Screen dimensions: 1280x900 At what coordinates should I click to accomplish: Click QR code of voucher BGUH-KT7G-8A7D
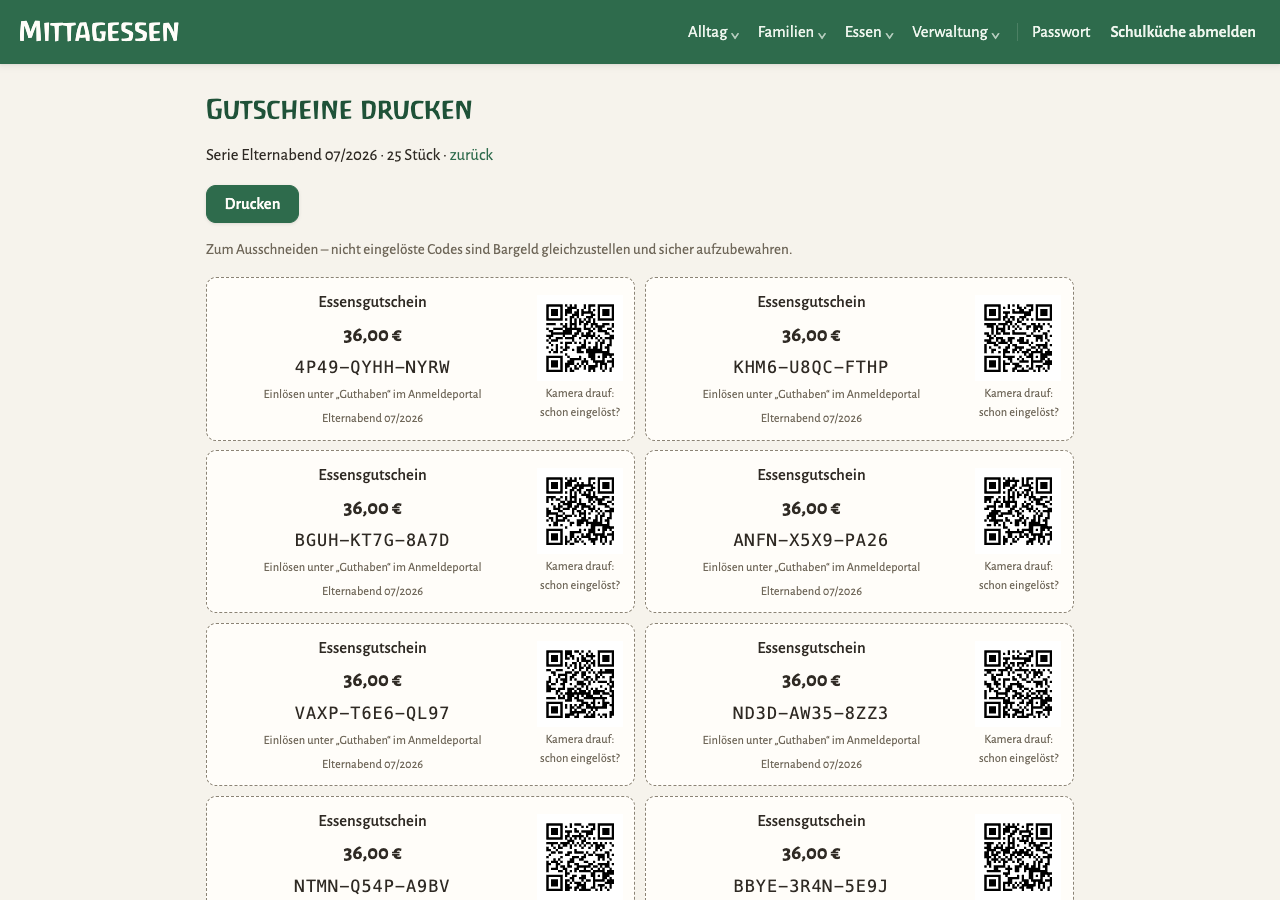580,511
